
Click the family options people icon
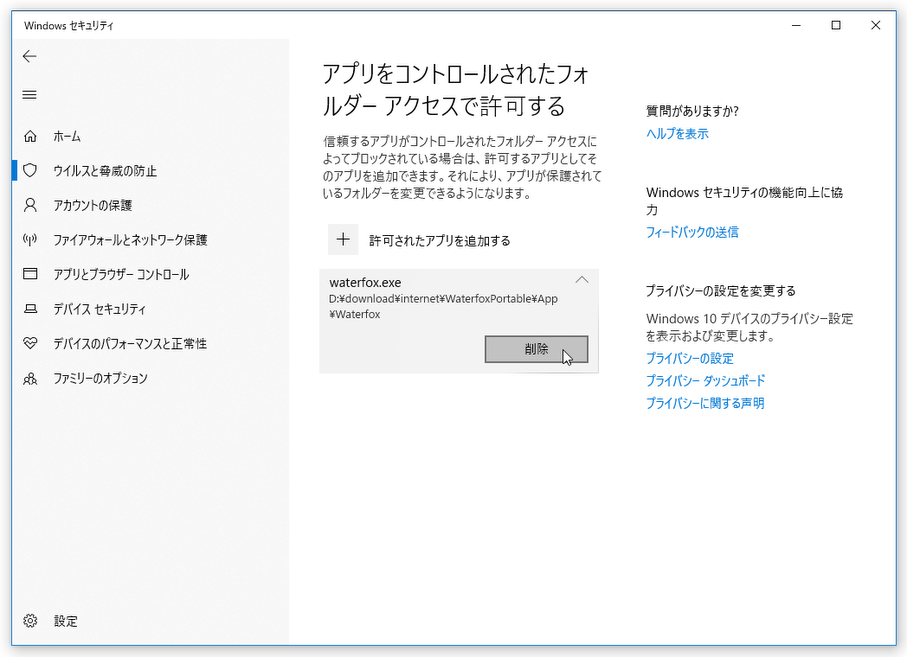[x=30, y=378]
